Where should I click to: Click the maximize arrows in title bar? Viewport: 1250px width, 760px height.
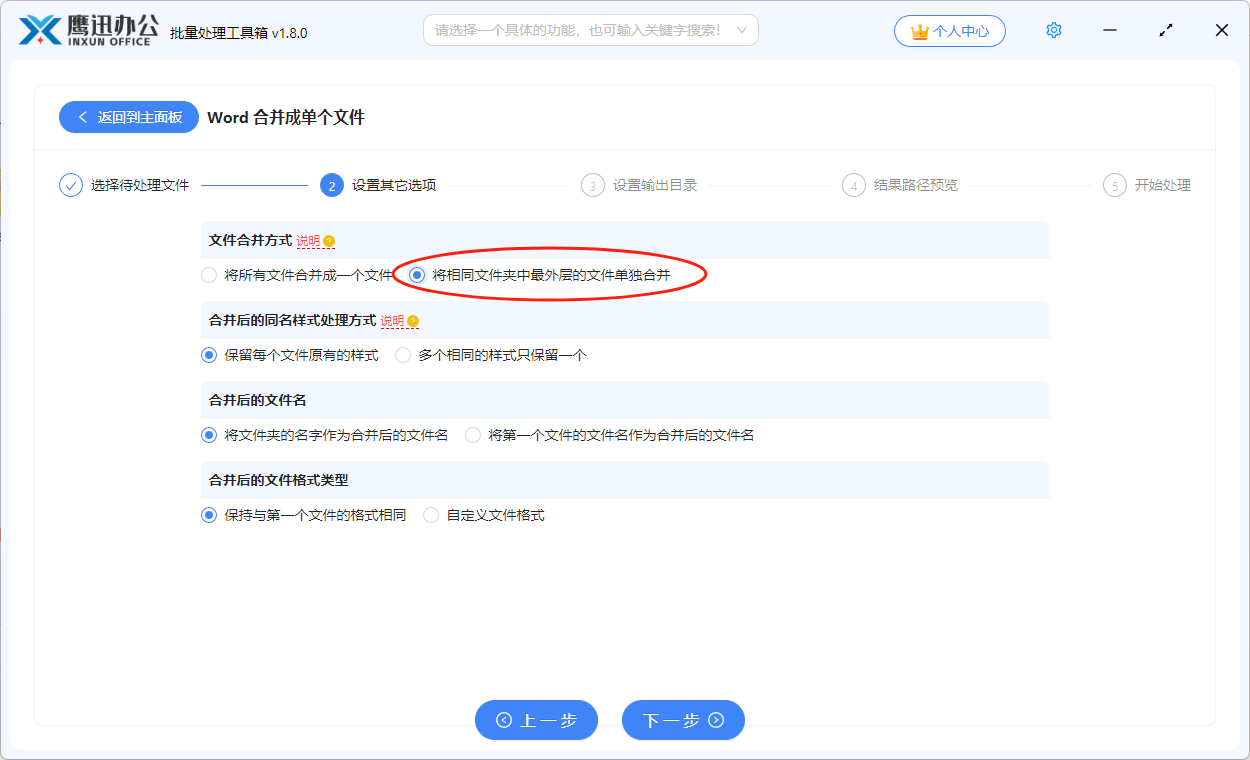point(1166,30)
